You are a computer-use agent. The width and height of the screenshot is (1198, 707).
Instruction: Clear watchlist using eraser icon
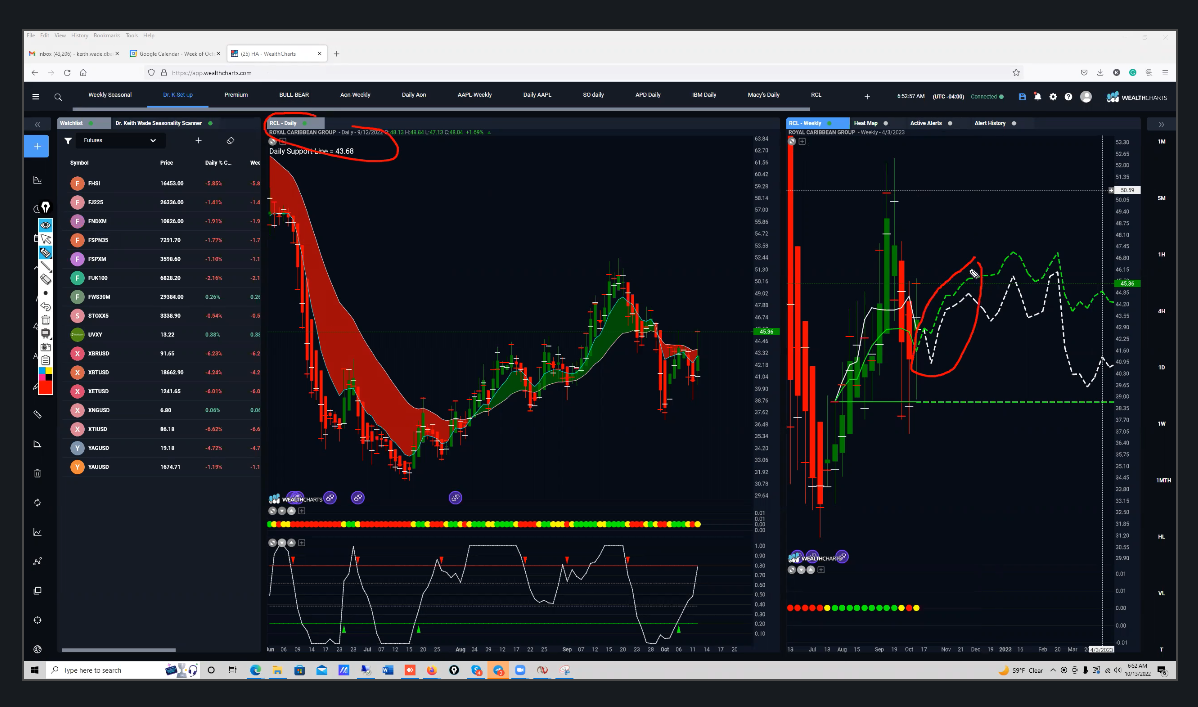tap(230, 141)
